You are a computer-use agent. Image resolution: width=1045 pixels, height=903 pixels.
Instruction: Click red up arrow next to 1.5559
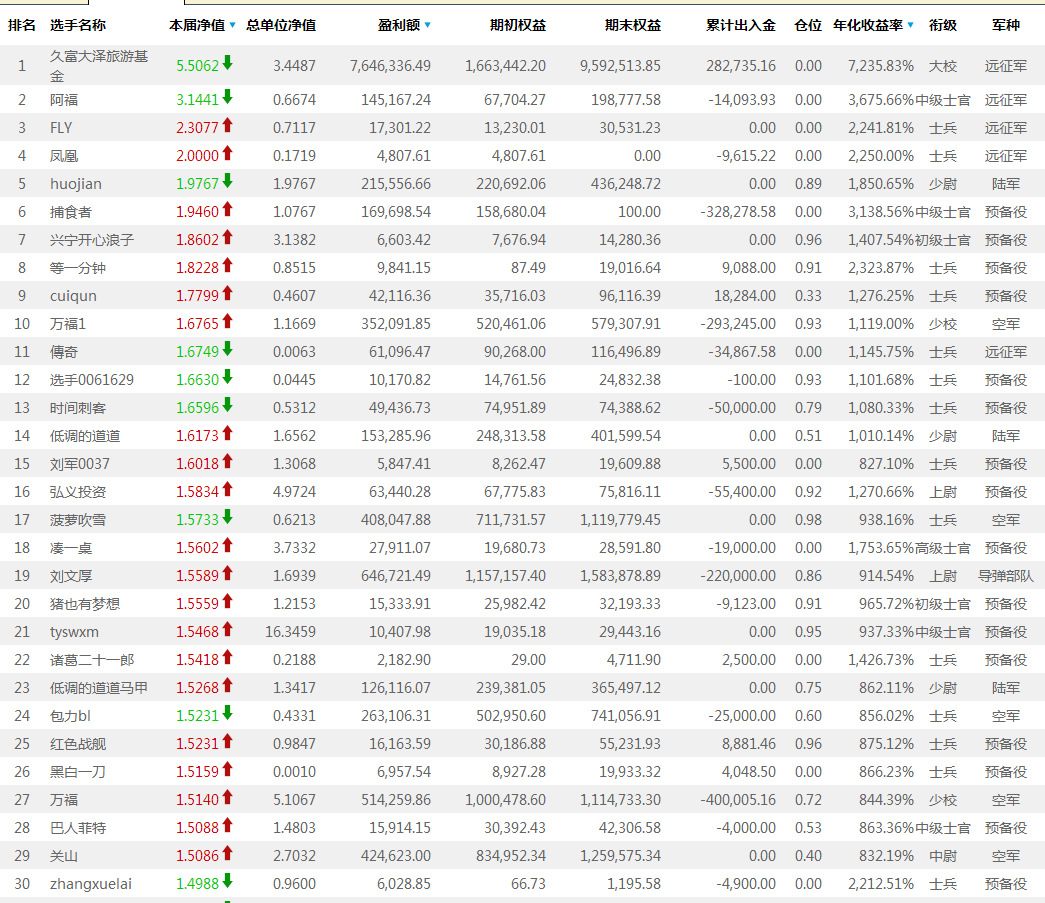point(227,600)
